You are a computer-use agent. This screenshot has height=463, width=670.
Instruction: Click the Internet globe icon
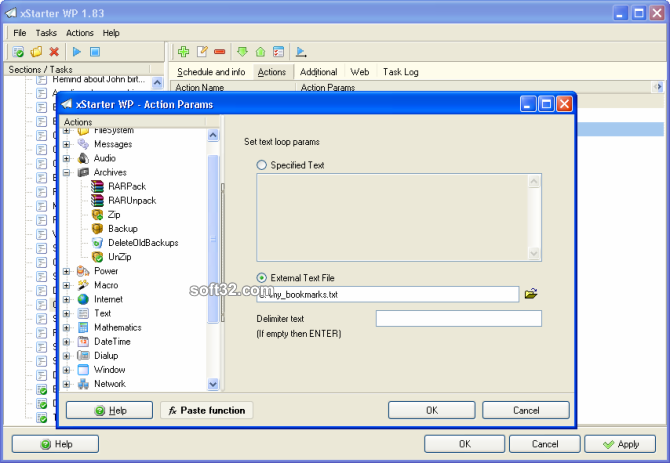(83, 299)
